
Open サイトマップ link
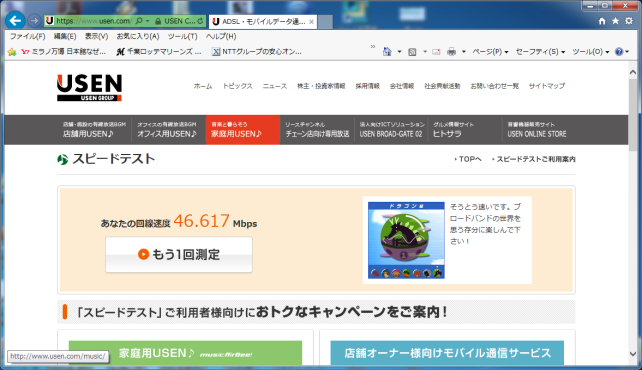(x=547, y=86)
